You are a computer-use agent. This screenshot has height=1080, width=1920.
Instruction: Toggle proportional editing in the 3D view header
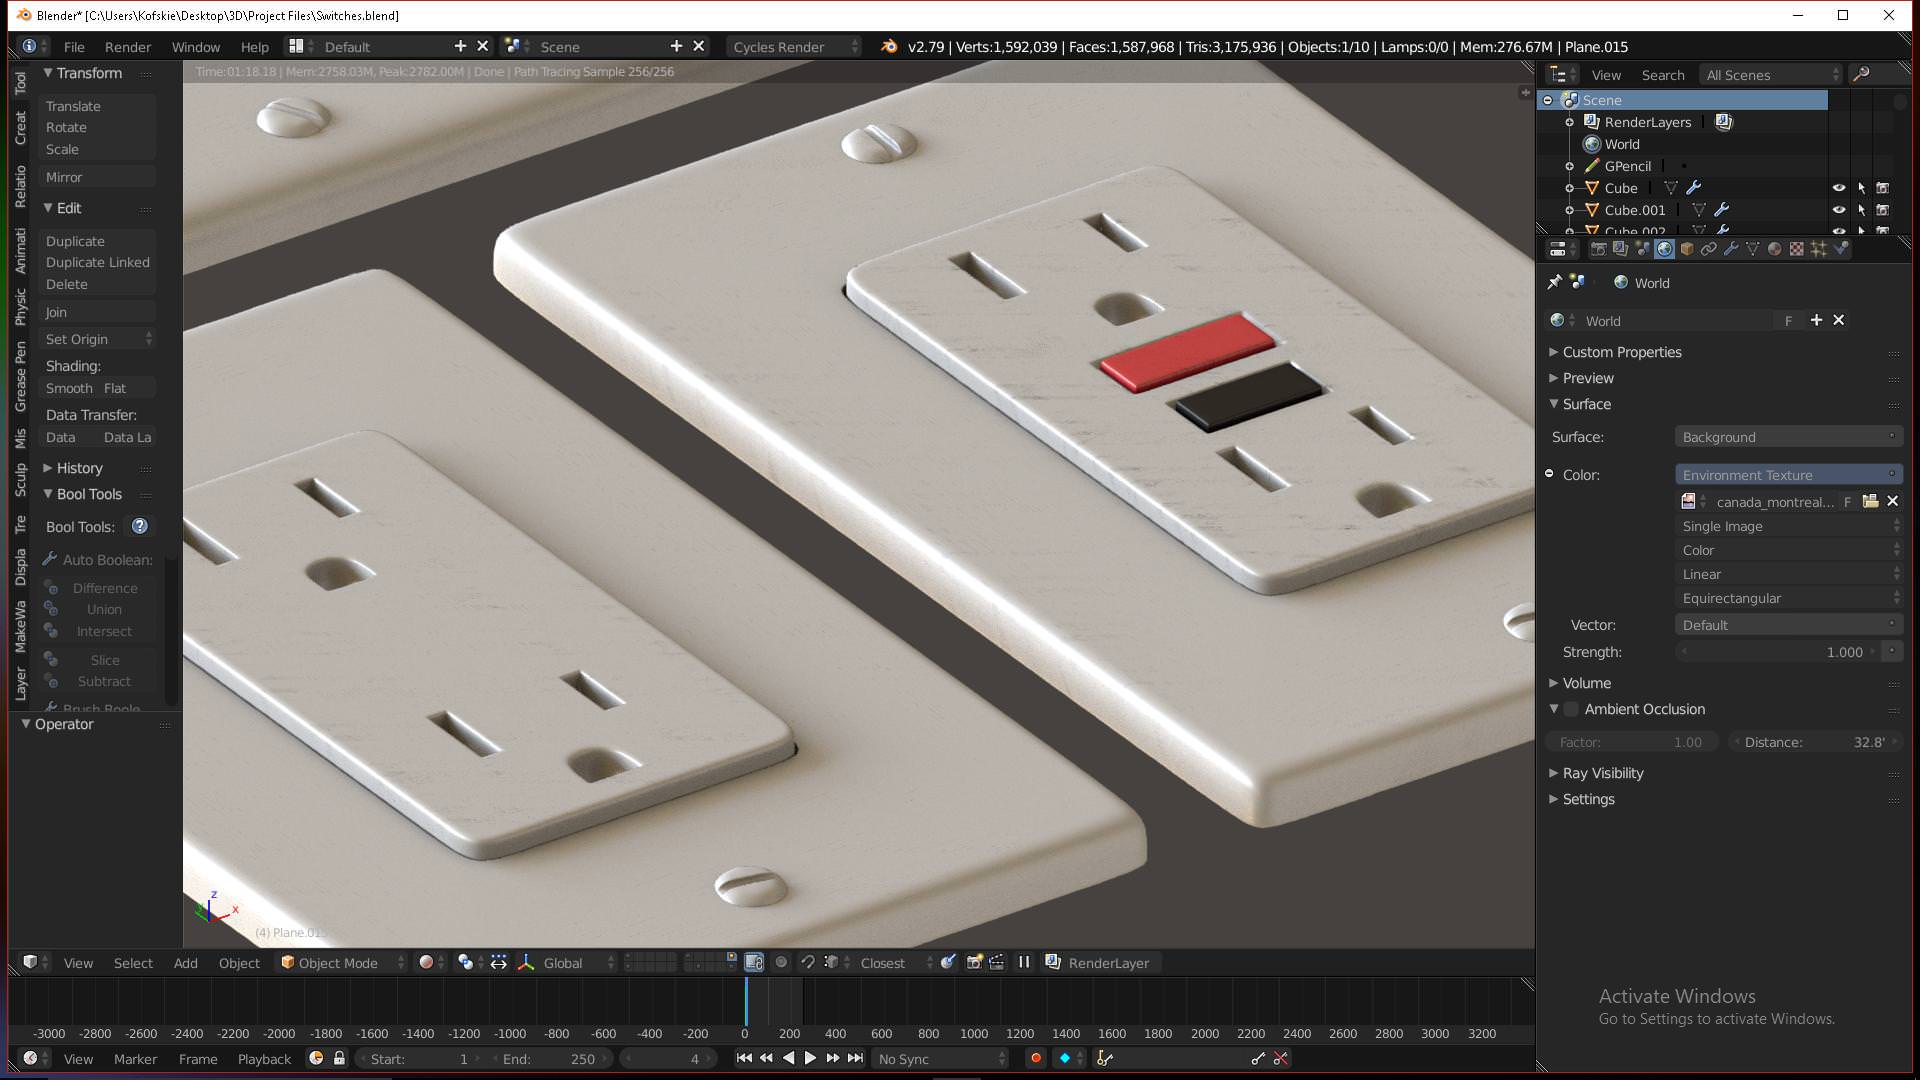pos(782,962)
